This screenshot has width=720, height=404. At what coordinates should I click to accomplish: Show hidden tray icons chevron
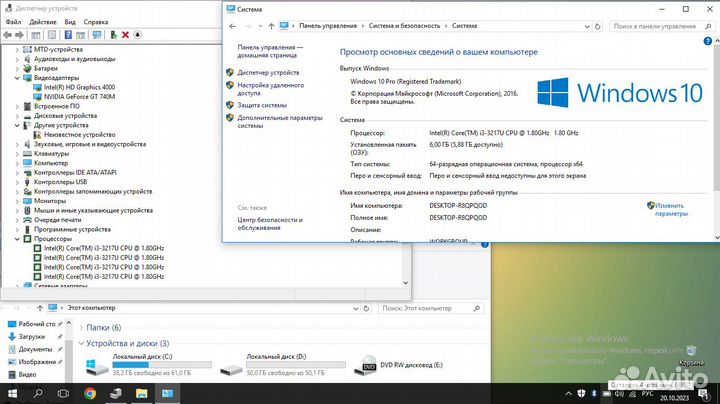point(568,394)
